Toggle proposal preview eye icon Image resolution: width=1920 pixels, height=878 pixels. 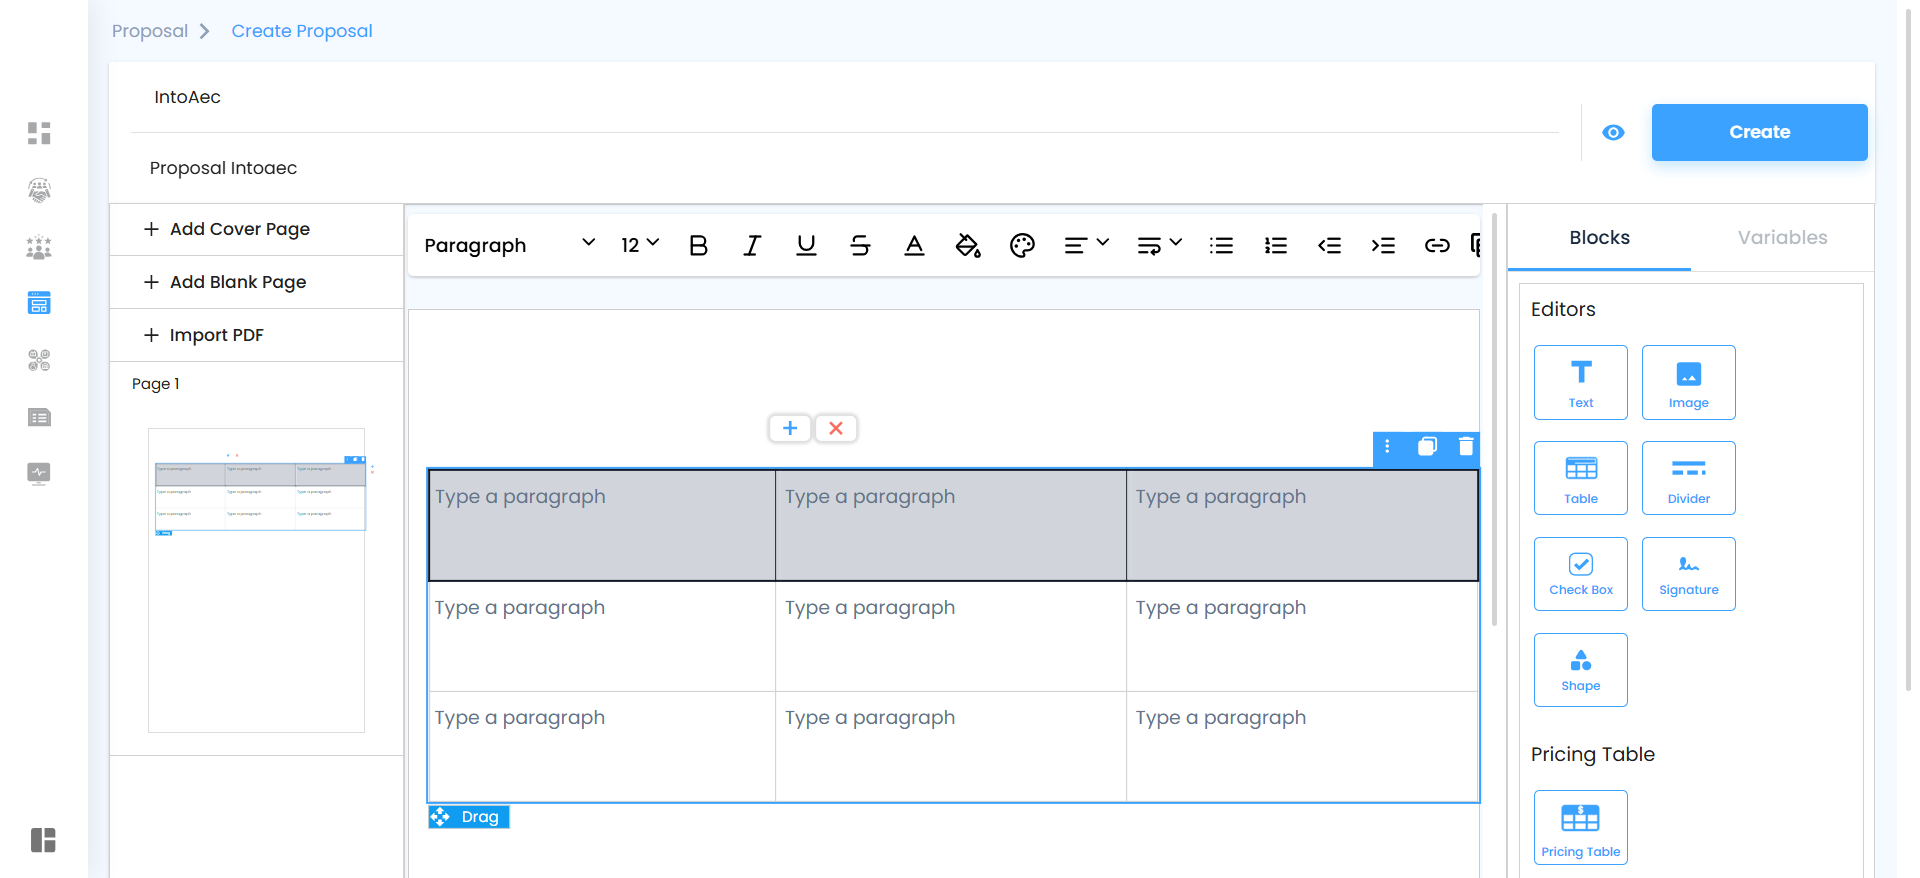click(x=1613, y=133)
